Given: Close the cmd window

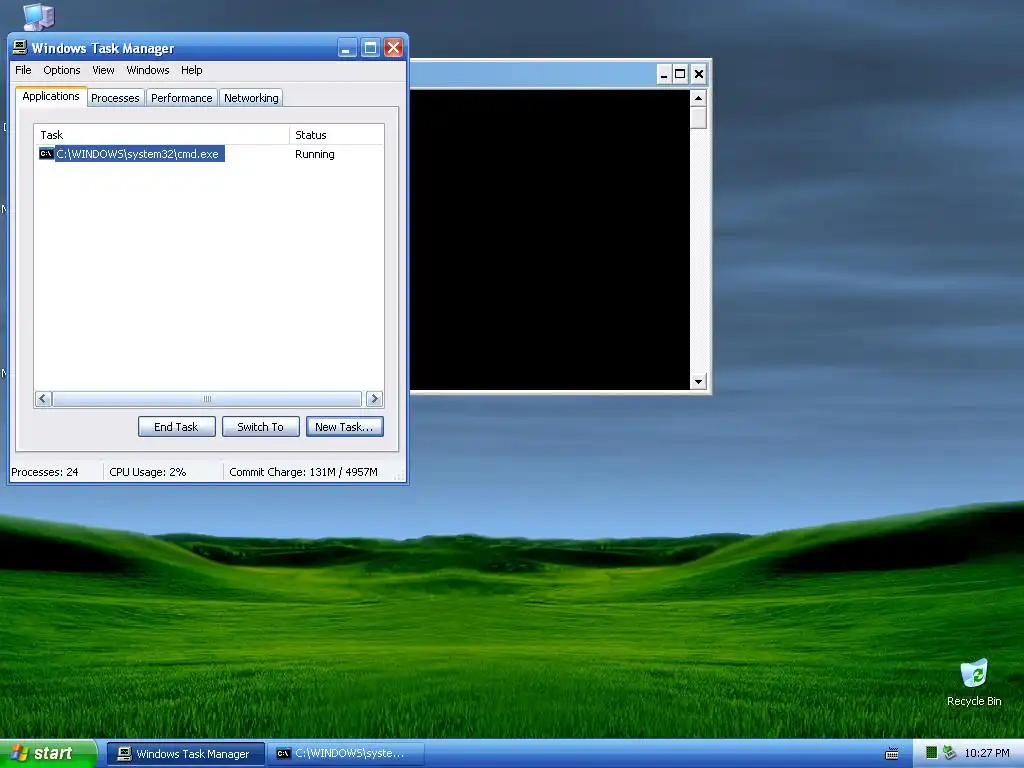Looking at the screenshot, I should (x=698, y=74).
